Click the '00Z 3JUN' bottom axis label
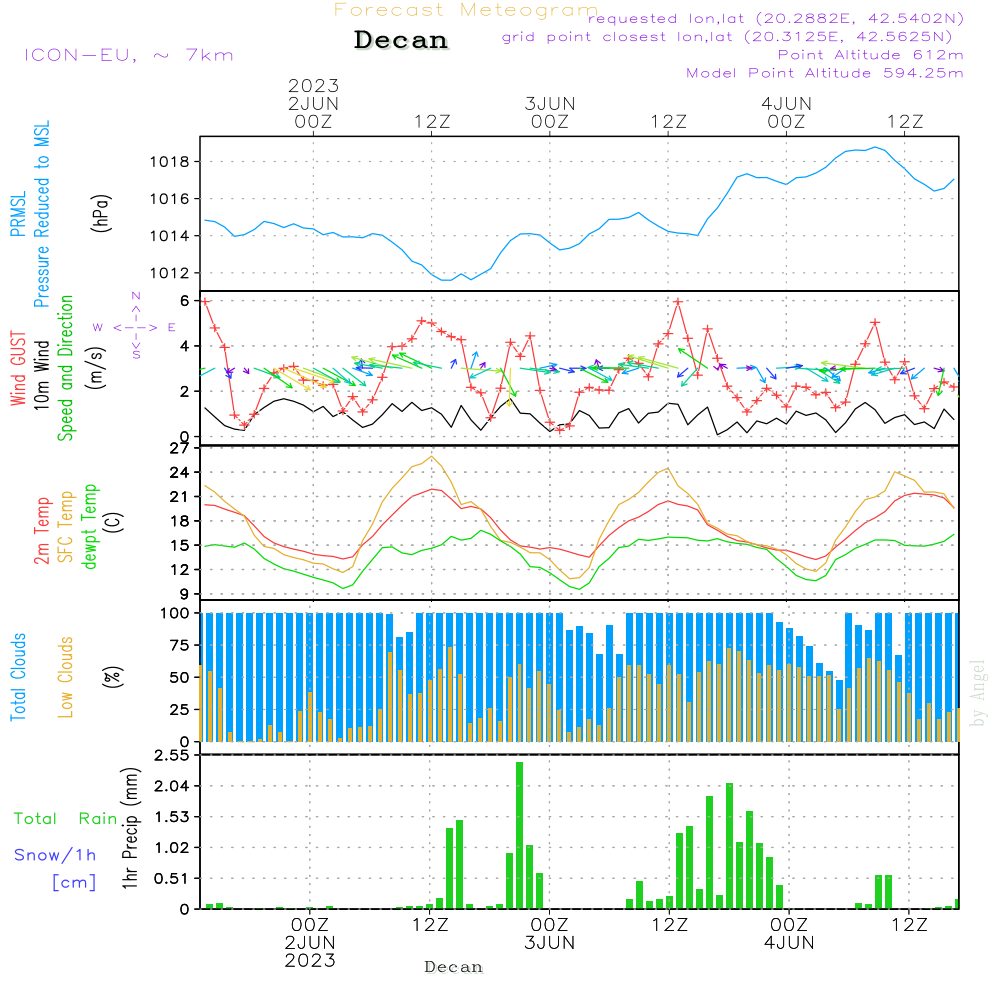Viewport: 1000px width, 1000px height. pyautogui.click(x=550, y=934)
